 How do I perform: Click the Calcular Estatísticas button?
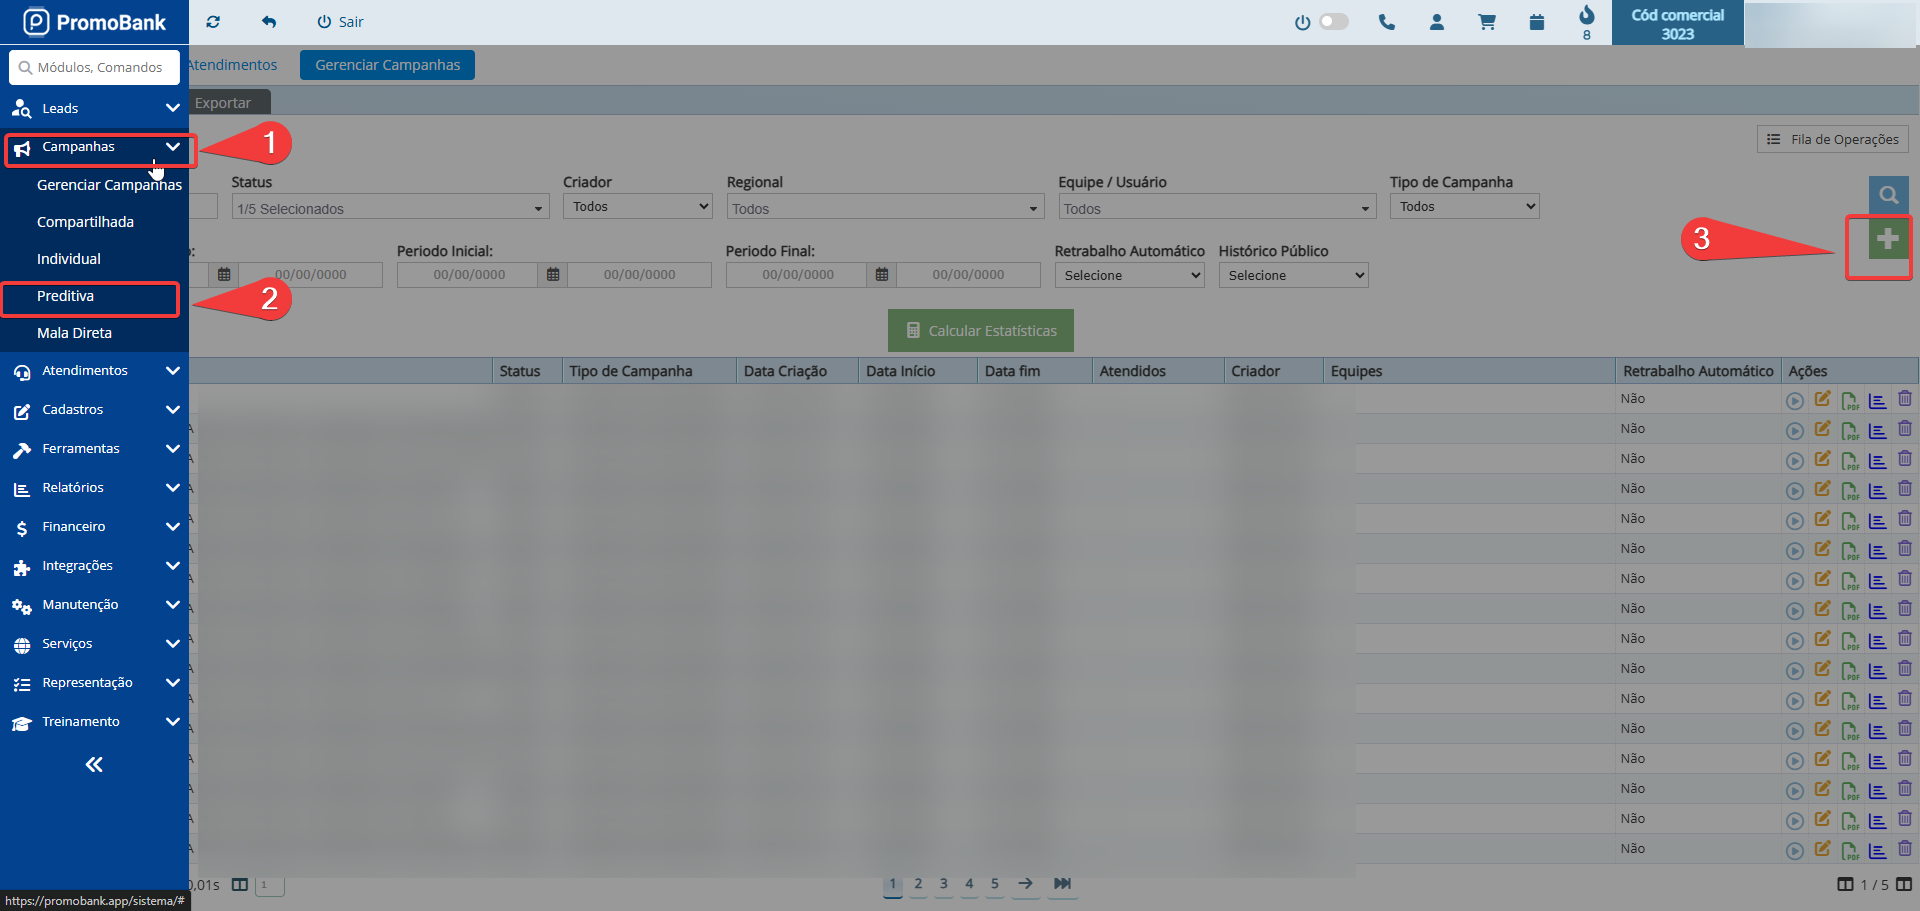pos(980,331)
